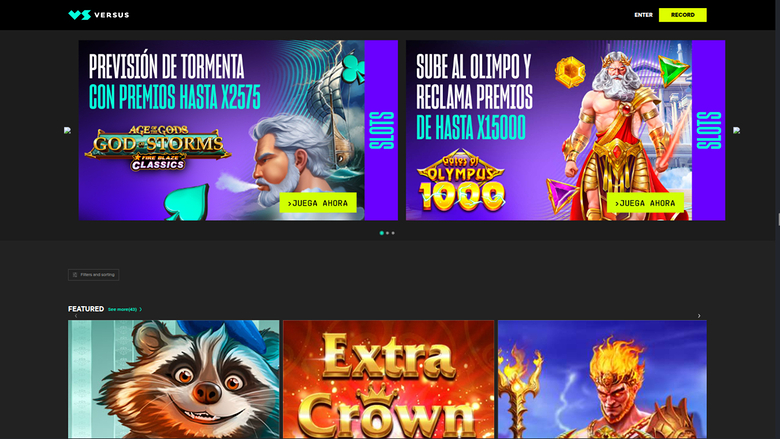
Task: Click the Versus logo in header
Action: pos(98,15)
